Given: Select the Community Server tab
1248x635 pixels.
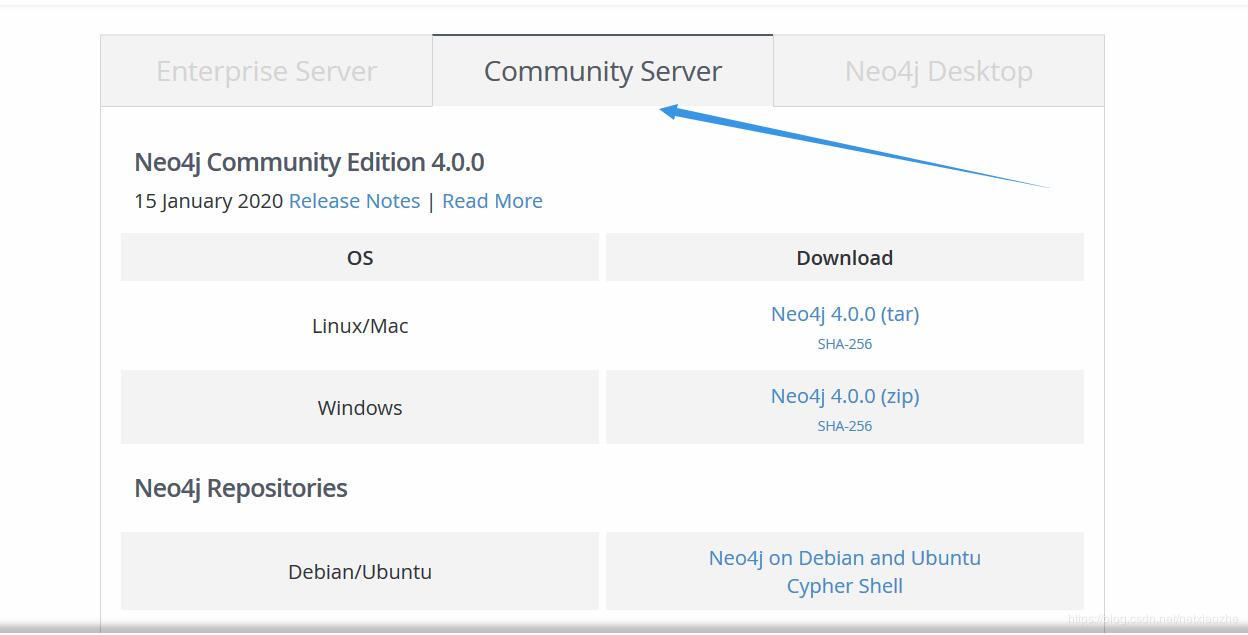Looking at the screenshot, I should tap(603, 71).
